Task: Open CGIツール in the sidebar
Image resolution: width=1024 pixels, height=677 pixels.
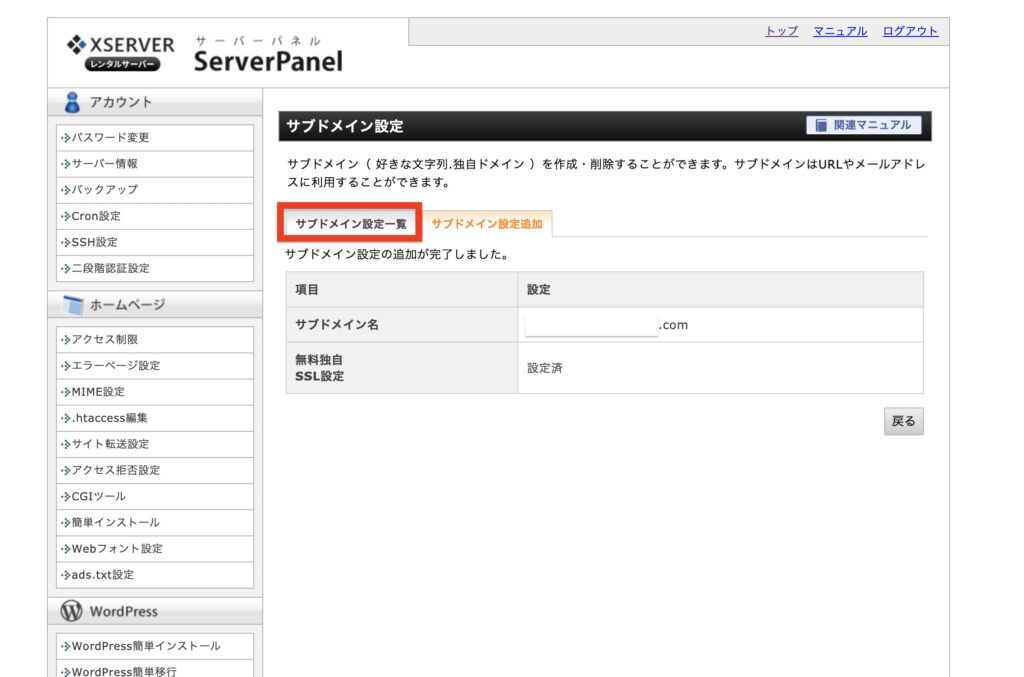Action: click(x=155, y=496)
